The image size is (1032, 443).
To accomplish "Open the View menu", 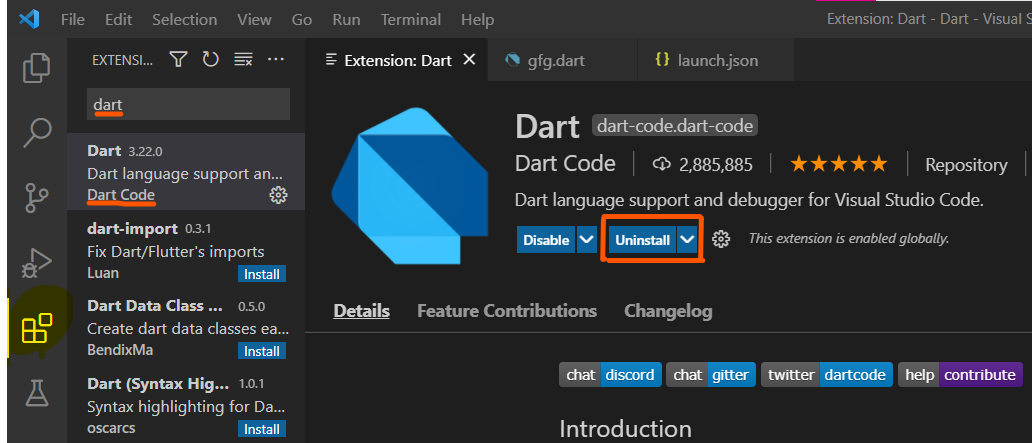I will click(255, 20).
